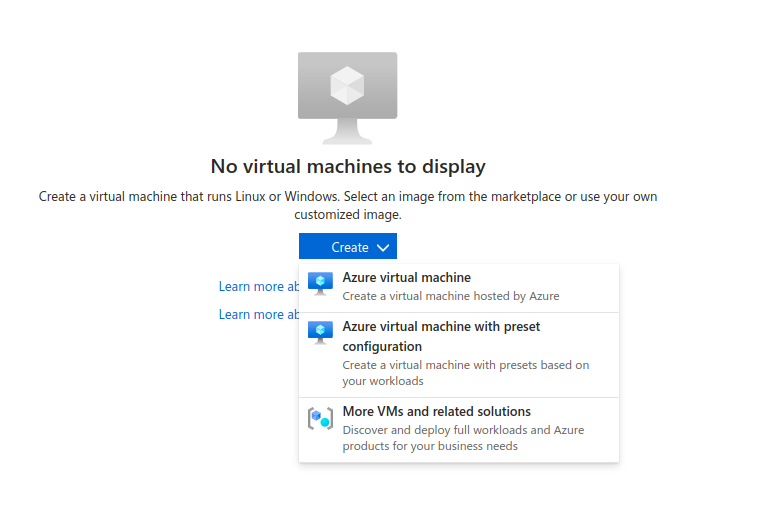
Task: Click the word "configuration" in the preset option title
Action: (x=382, y=347)
